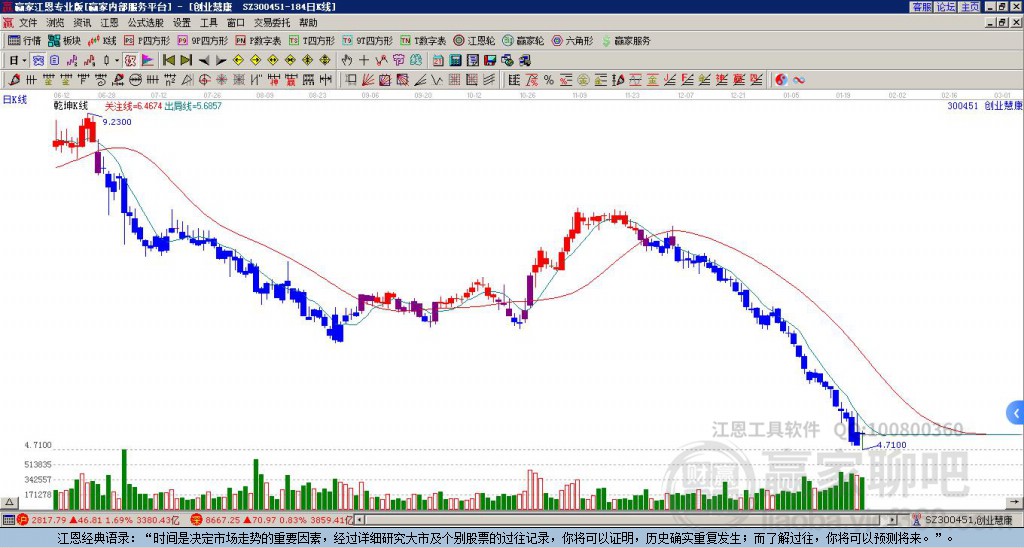1024x548 pixels.
Task: Open the 9T四方形 tool
Action: (x=368, y=40)
